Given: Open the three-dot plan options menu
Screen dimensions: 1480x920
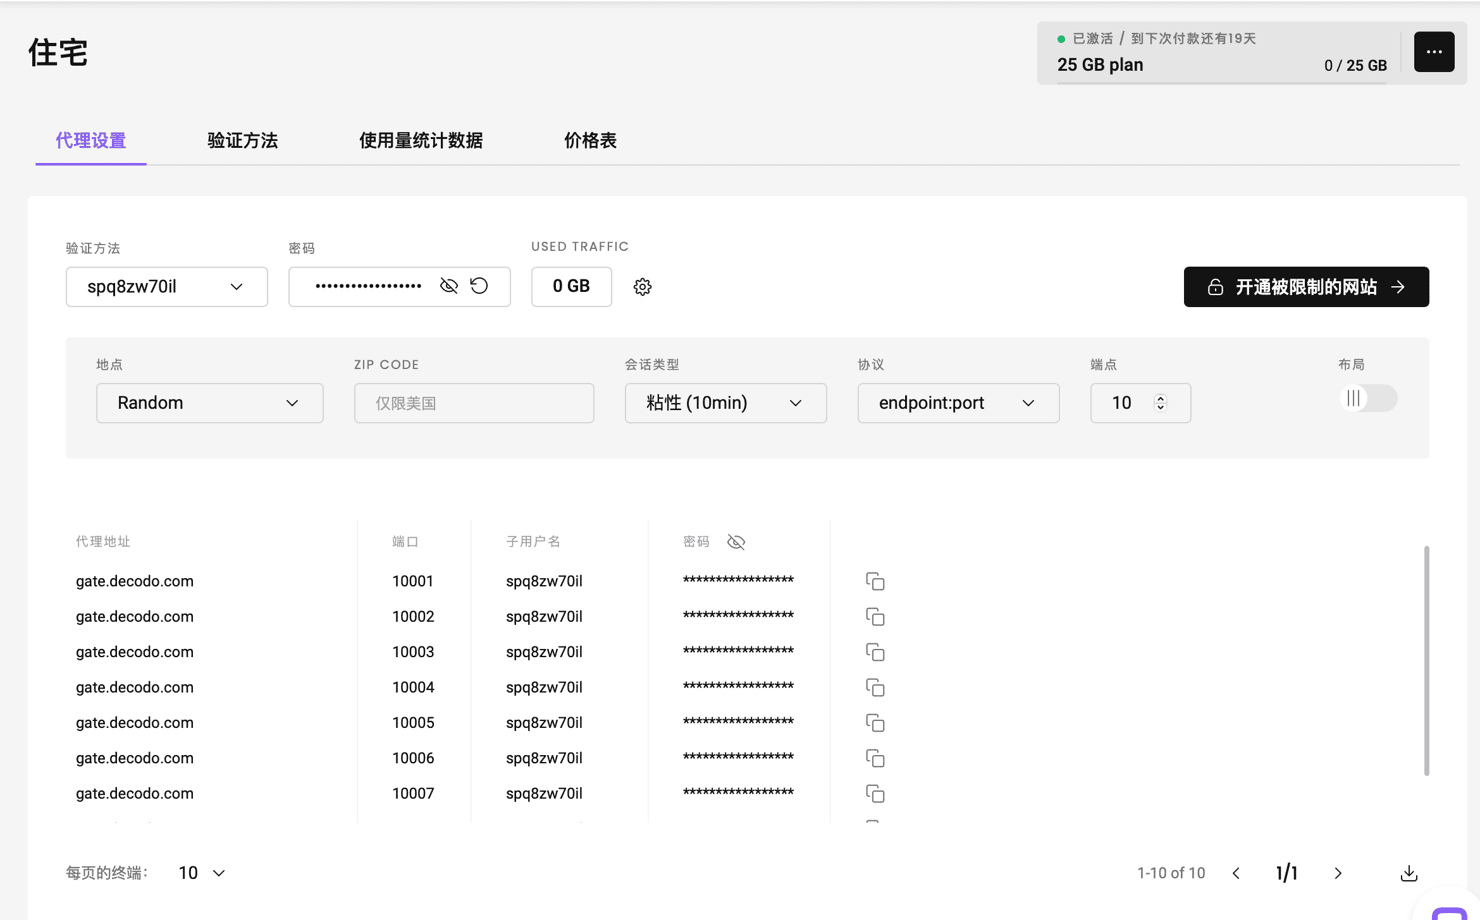Looking at the screenshot, I should tap(1433, 52).
